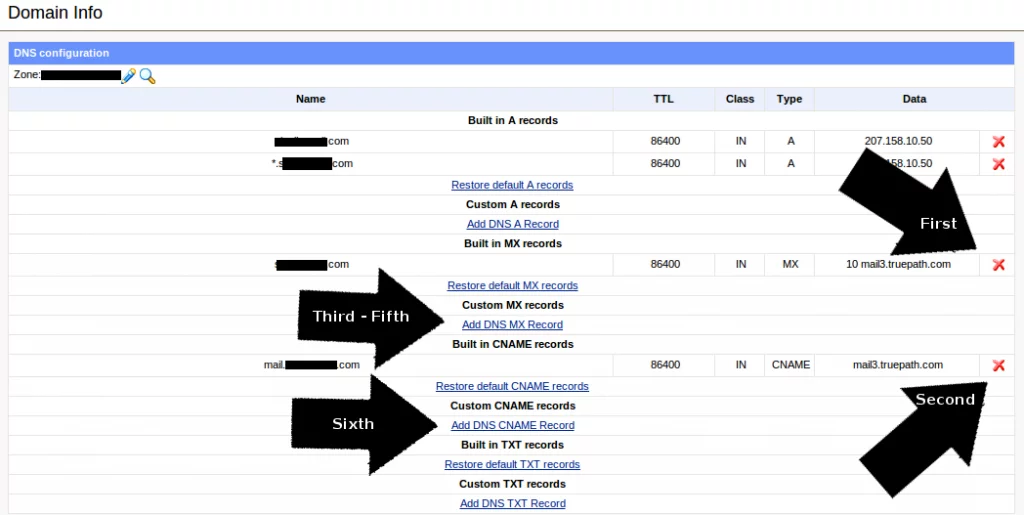Image resolution: width=1024 pixels, height=515 pixels.
Task: Click Restore default MX records
Action: [512, 286]
